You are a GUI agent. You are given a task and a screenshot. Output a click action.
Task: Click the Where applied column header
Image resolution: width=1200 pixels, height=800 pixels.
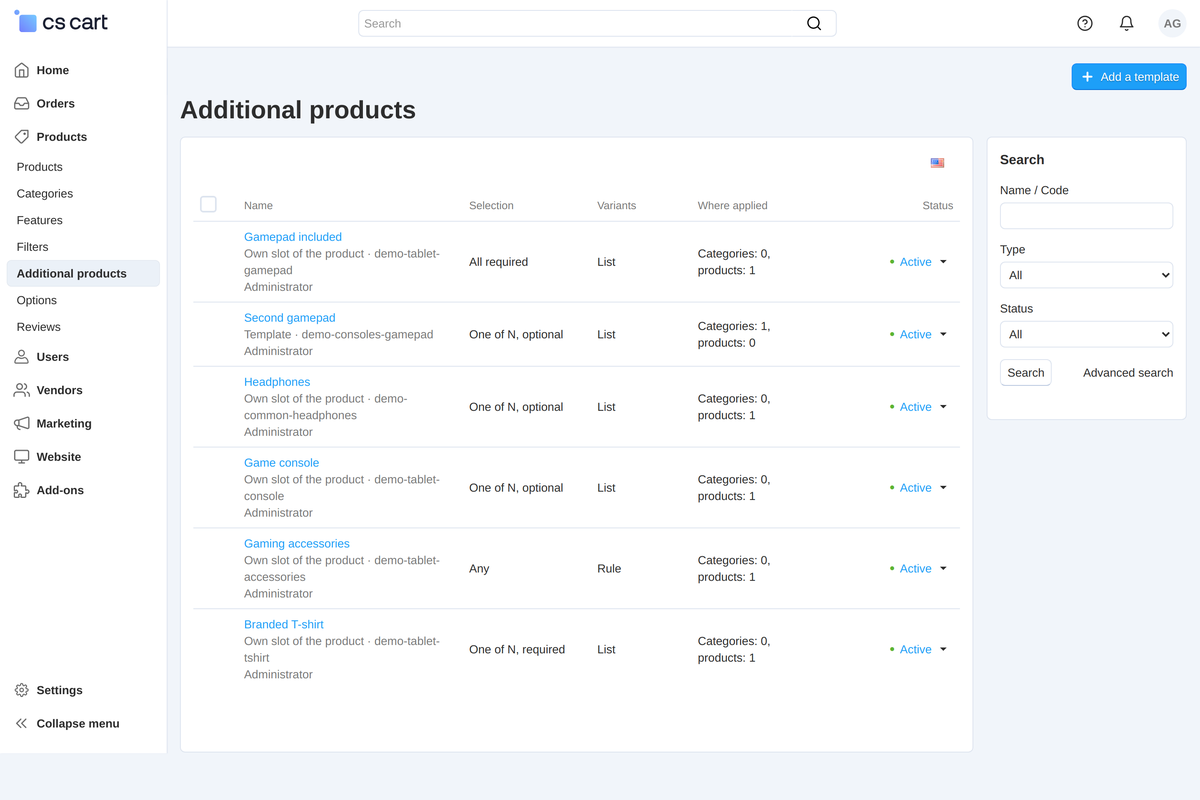pyautogui.click(x=733, y=205)
